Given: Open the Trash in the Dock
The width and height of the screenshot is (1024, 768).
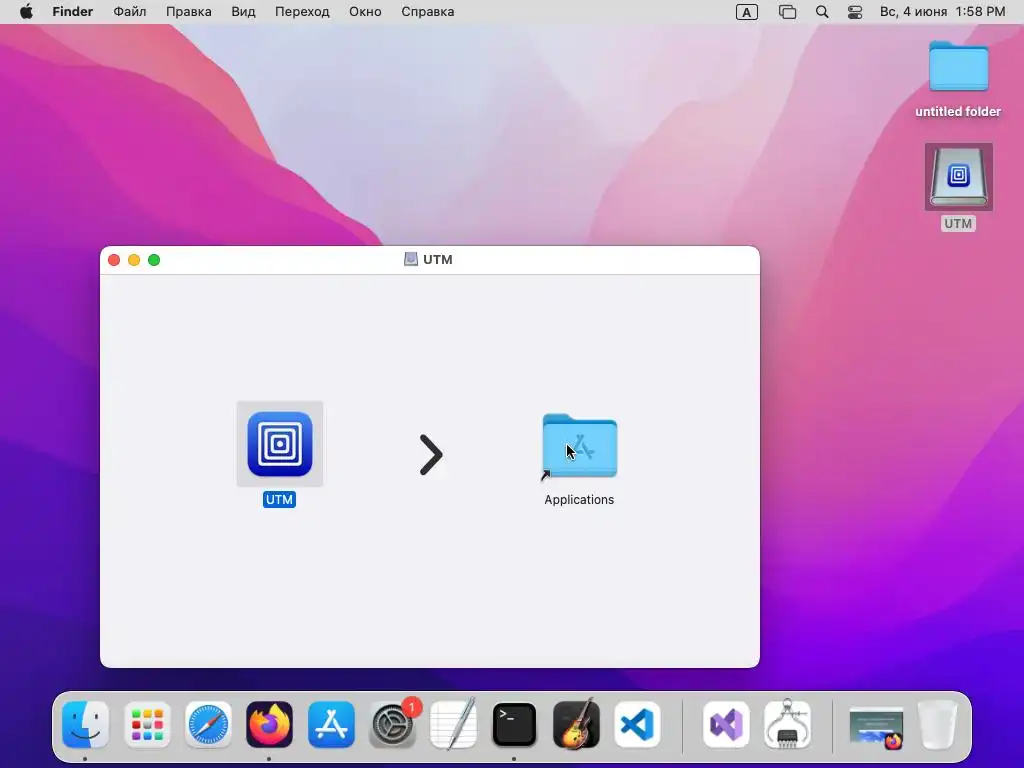Looking at the screenshot, I should point(937,724).
